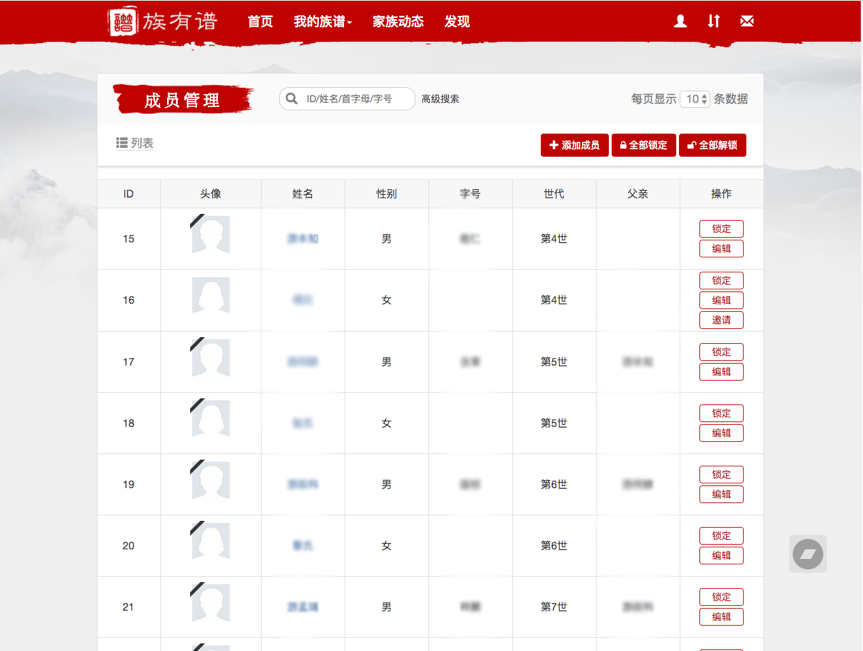Select the avatar for member ID 15
Viewport: 863px width, 651px height.
(x=210, y=235)
